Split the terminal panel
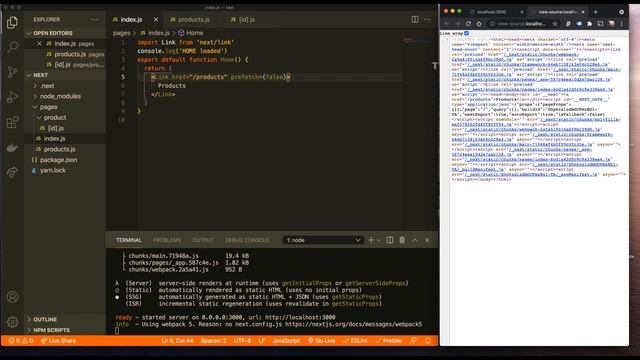640x360 pixels. 390,240
